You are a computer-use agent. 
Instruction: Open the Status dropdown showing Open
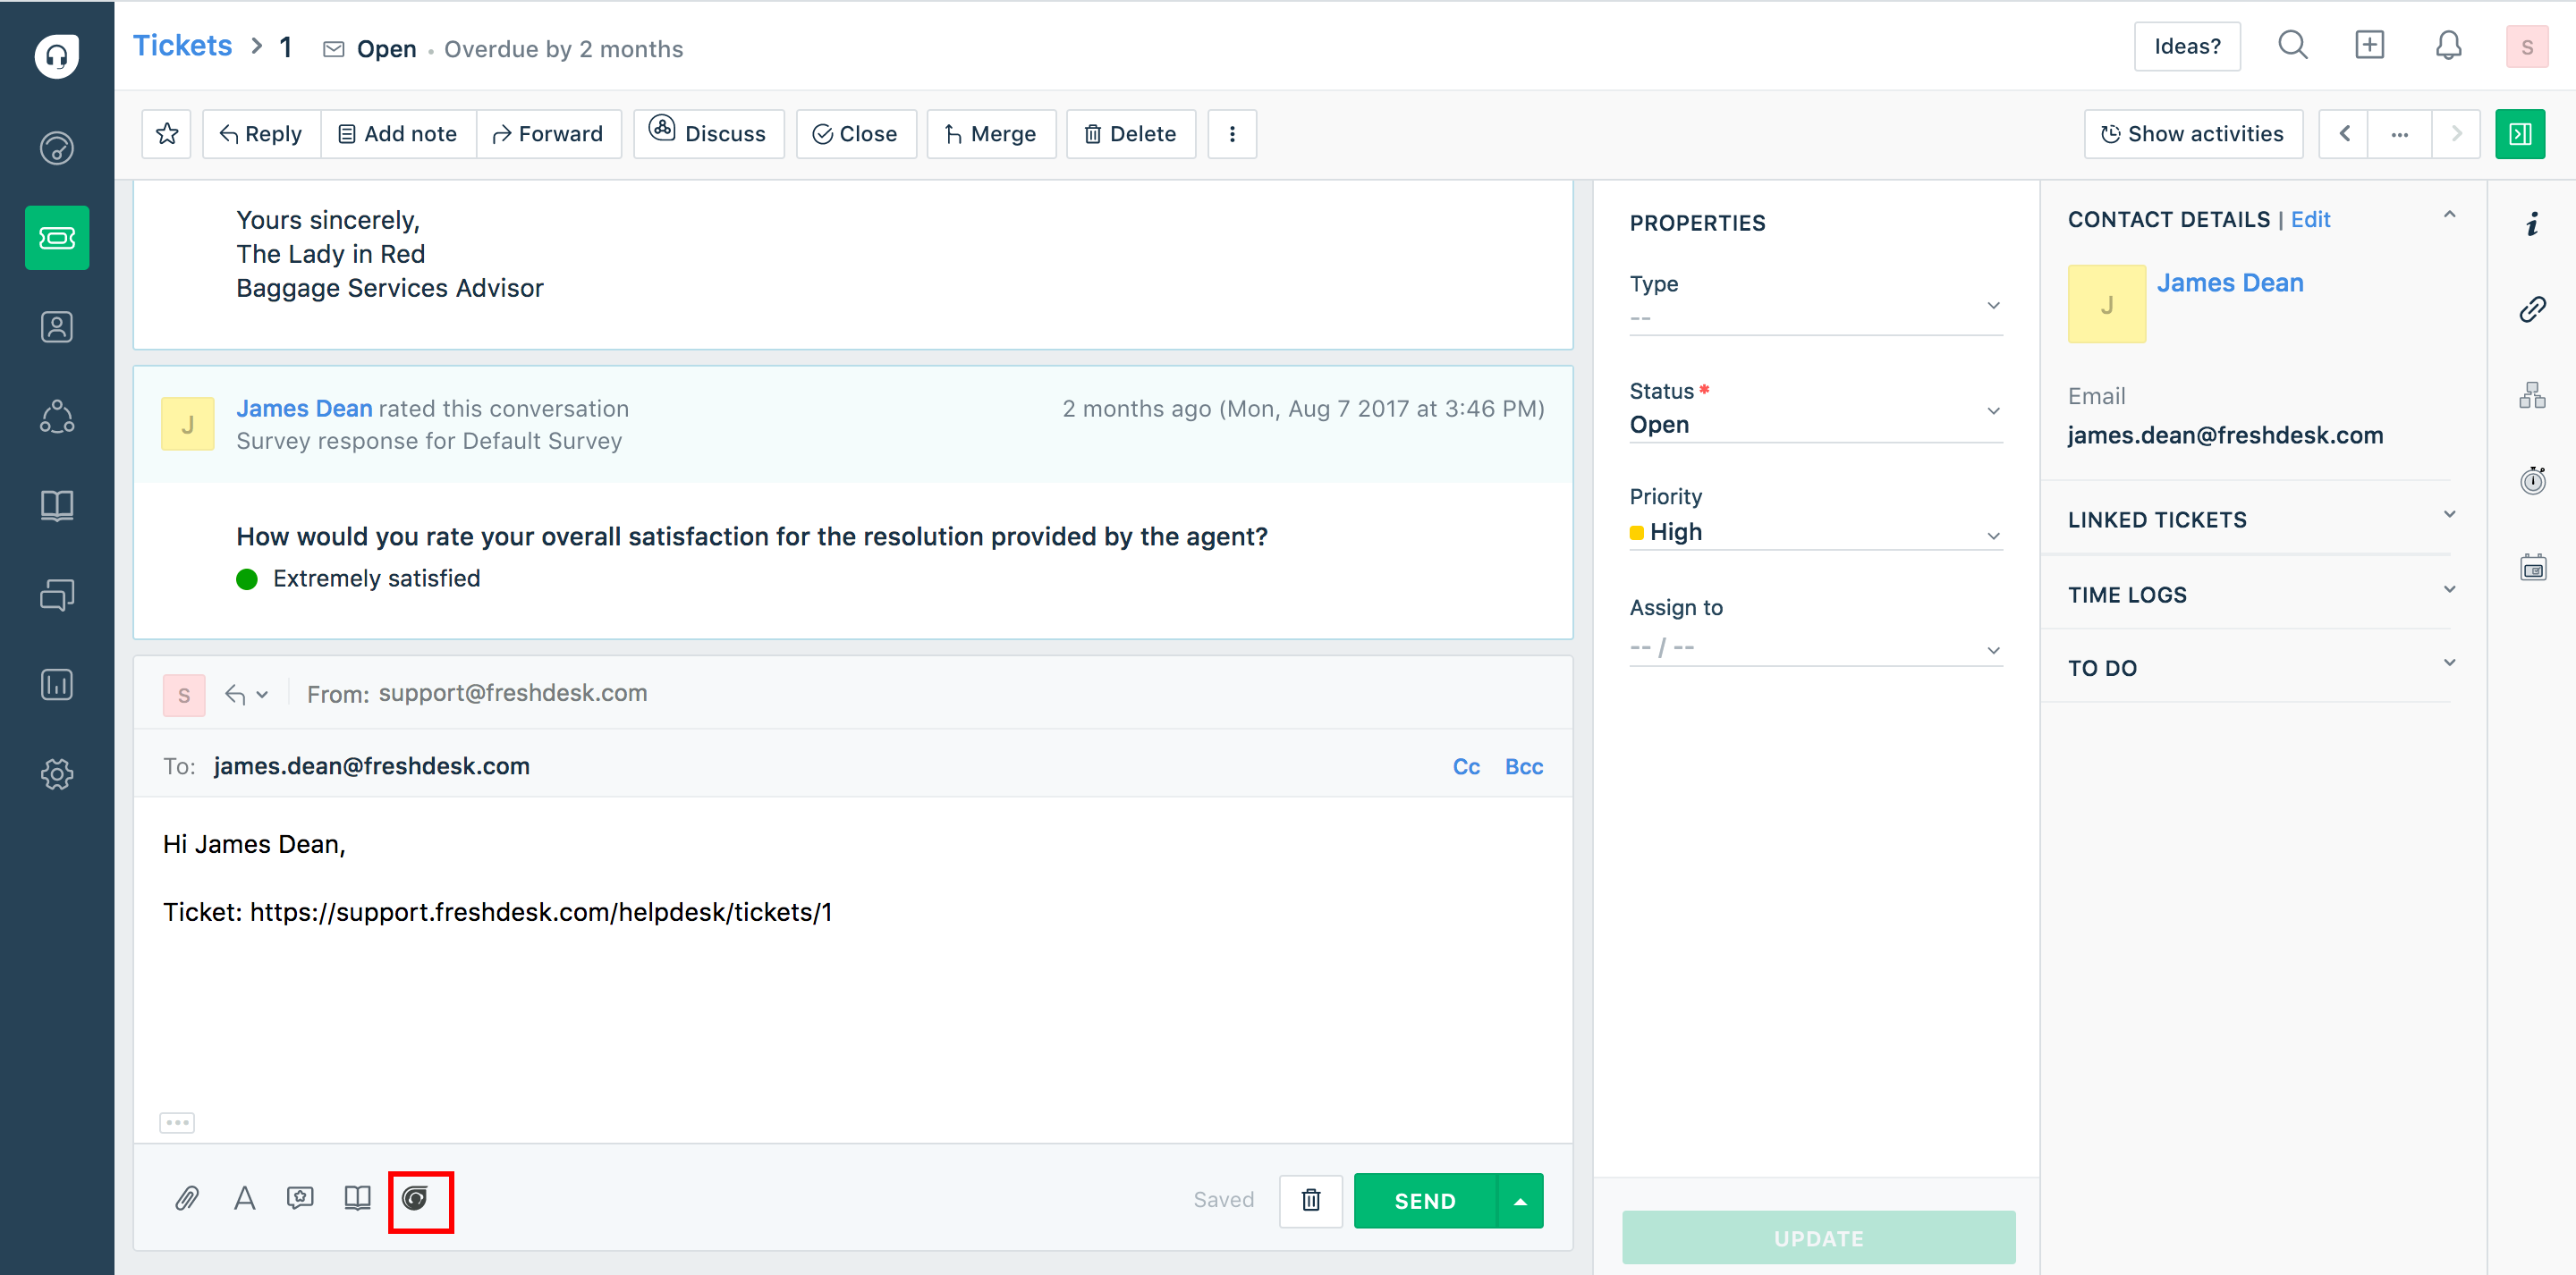[1815, 411]
